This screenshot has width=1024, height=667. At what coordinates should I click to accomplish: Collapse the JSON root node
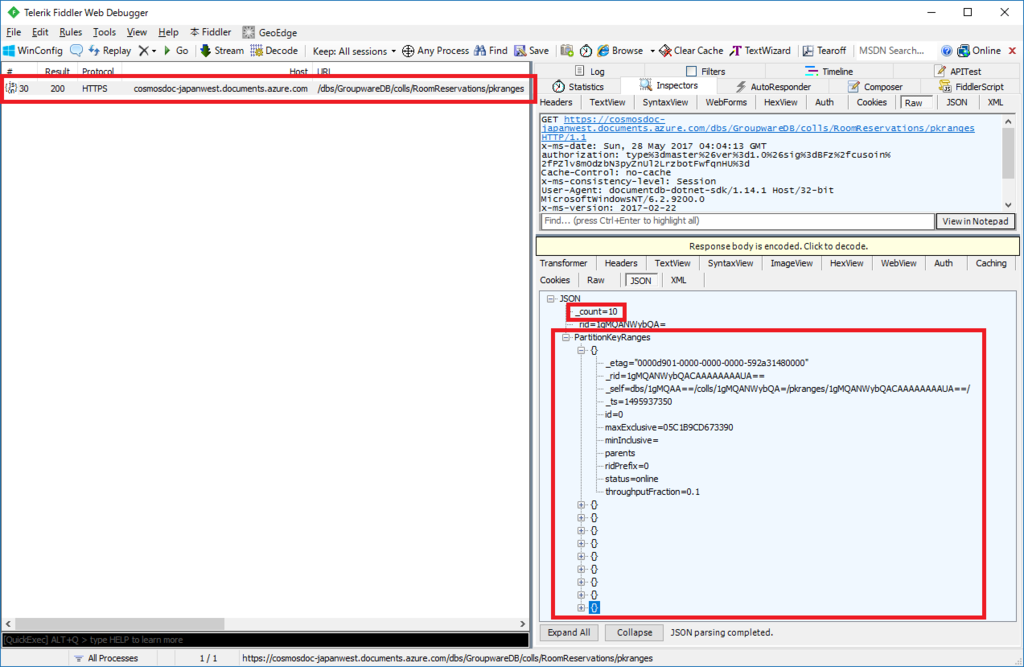point(551,299)
